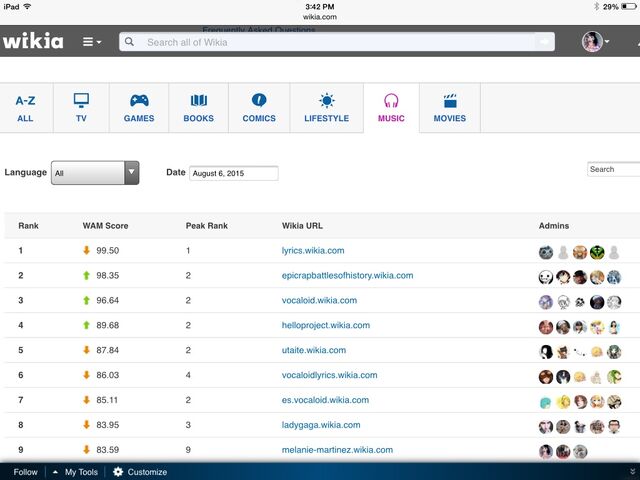Click WAM score 98.35 value
Image resolution: width=640 pixels, height=480 pixels.
click(108, 276)
